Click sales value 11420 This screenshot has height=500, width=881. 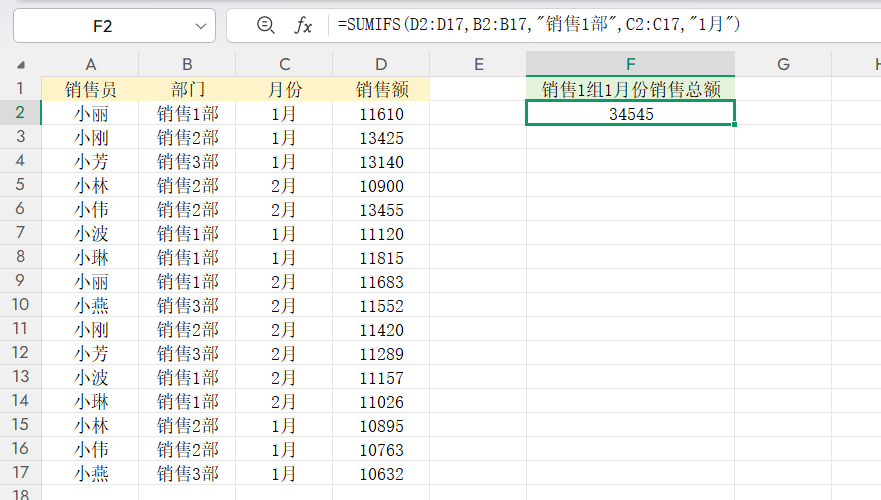(381, 330)
